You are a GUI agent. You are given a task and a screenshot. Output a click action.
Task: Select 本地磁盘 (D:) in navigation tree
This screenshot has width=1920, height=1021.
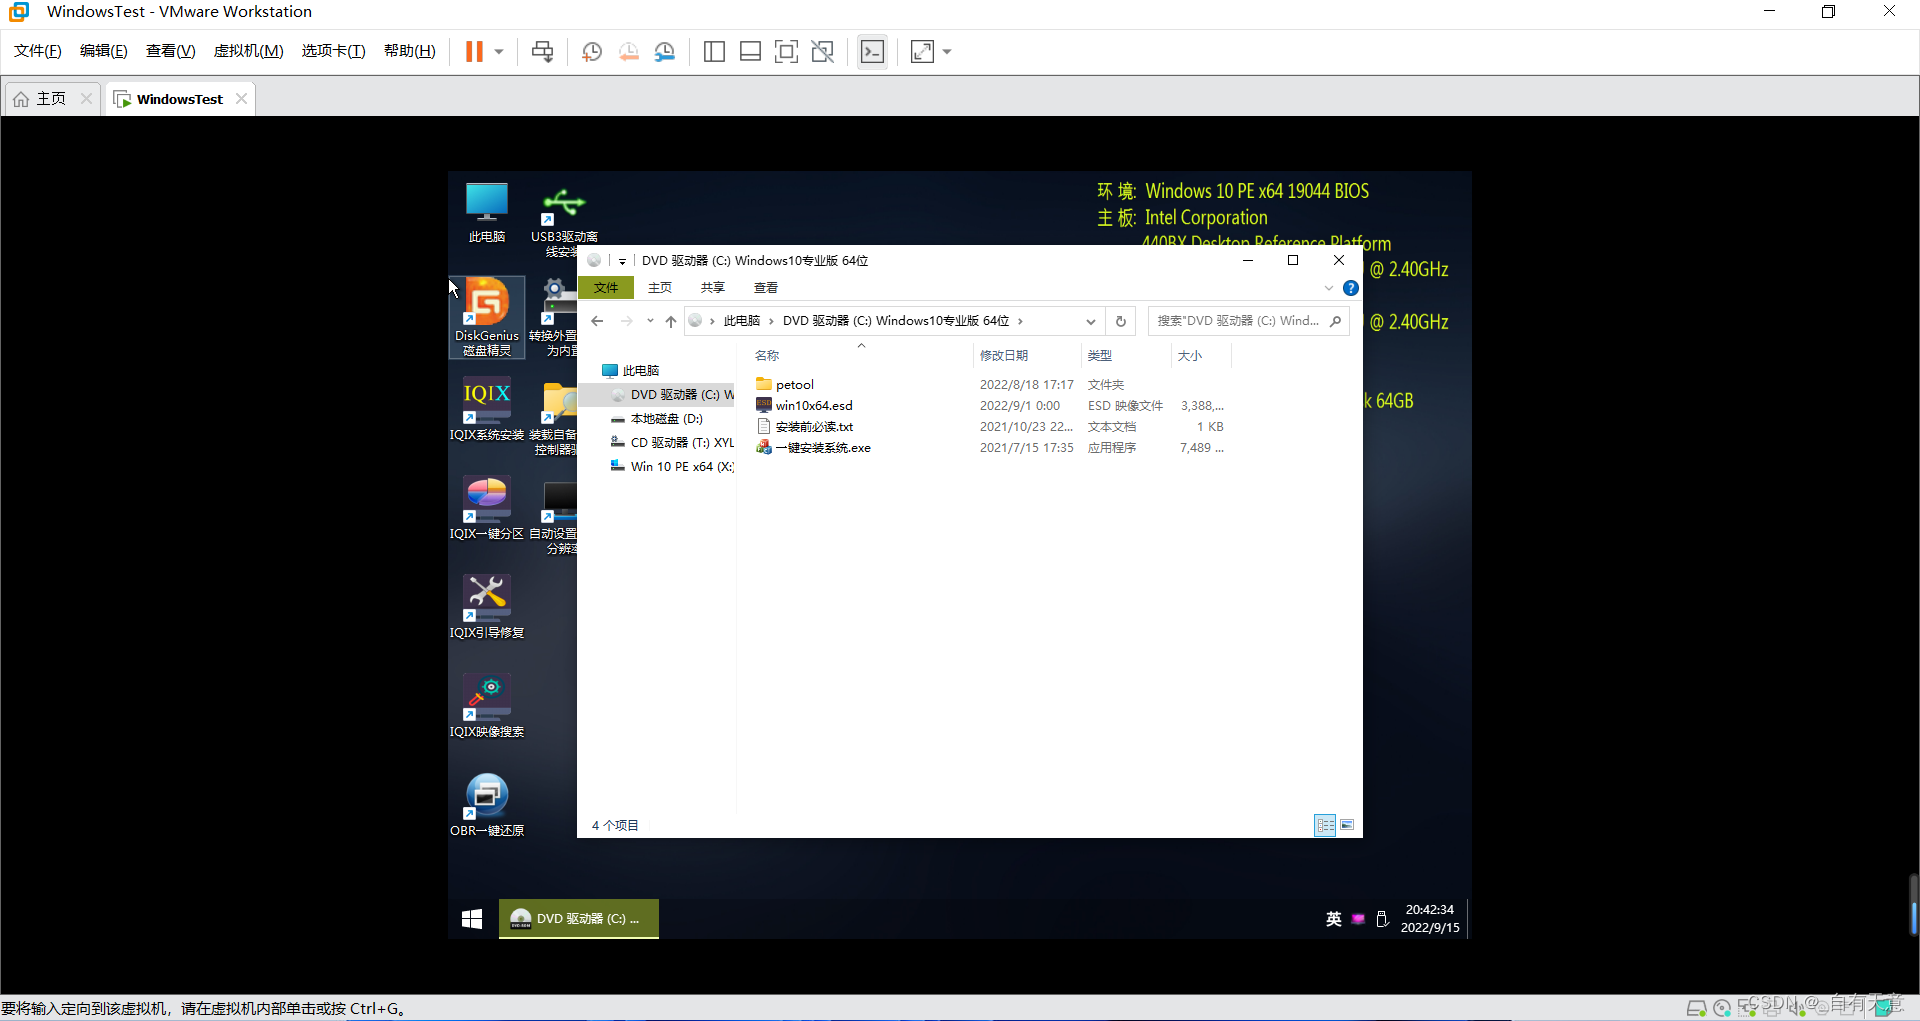(658, 419)
